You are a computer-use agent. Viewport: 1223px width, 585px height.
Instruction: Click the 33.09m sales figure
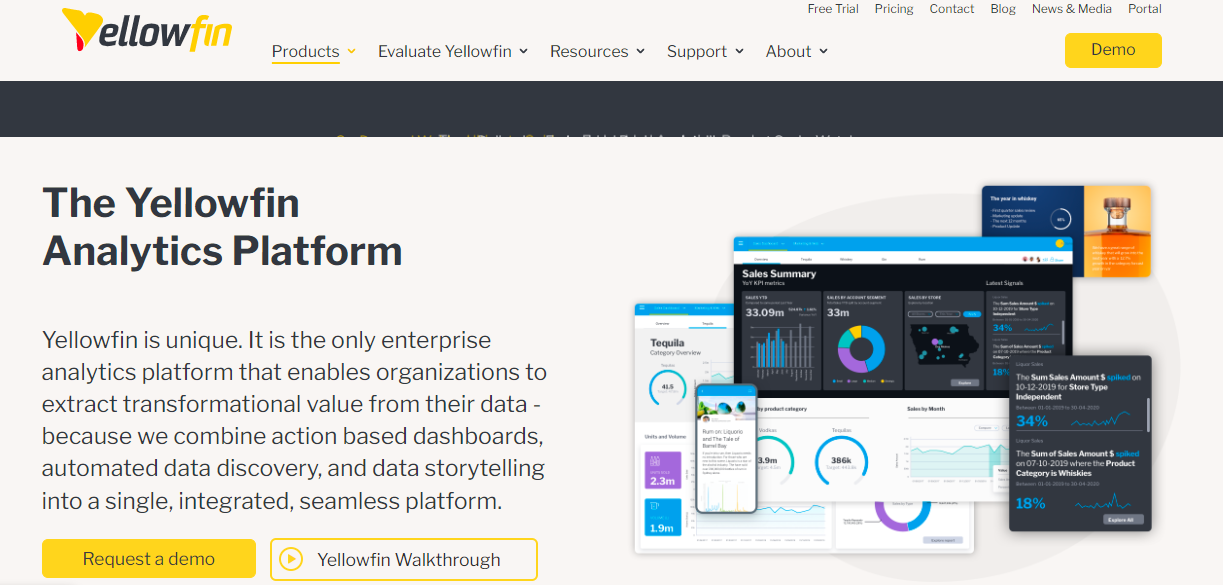[x=765, y=313]
